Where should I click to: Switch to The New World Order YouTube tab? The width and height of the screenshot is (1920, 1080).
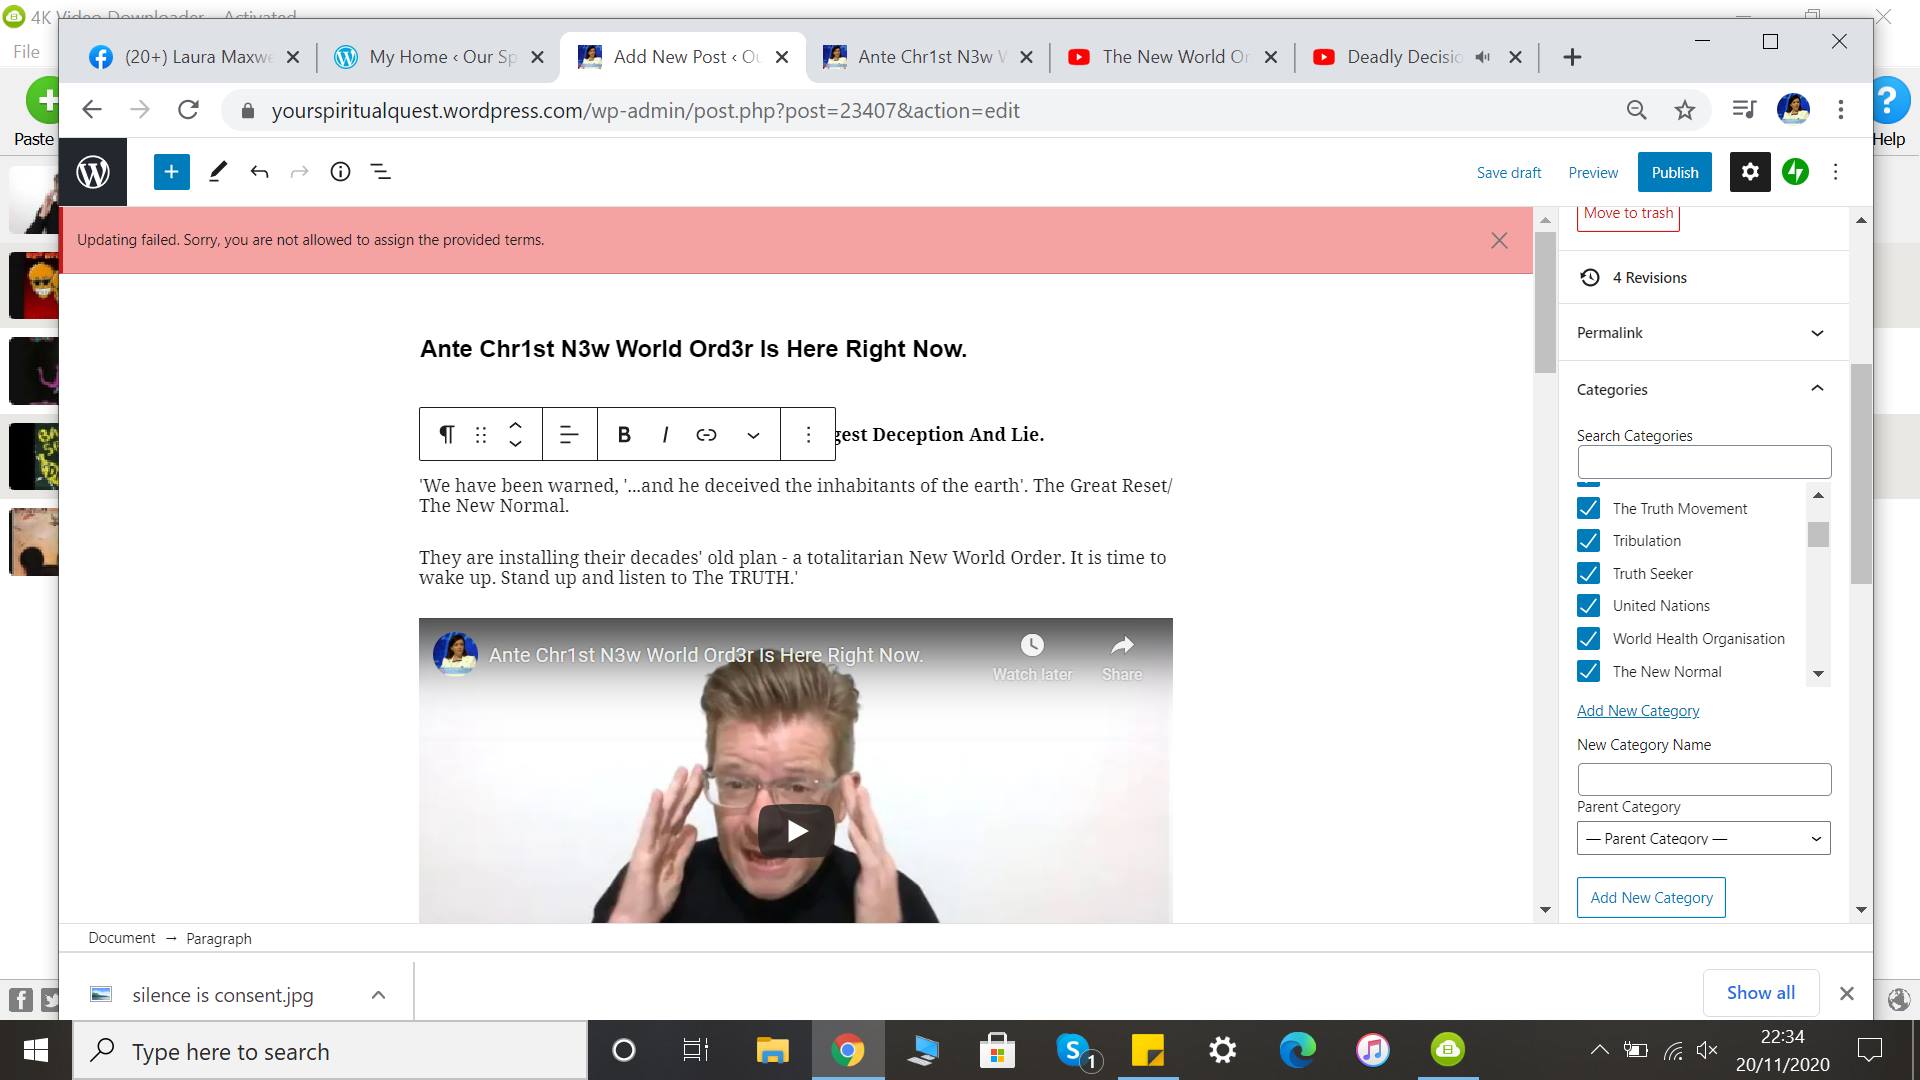pyautogui.click(x=1174, y=57)
